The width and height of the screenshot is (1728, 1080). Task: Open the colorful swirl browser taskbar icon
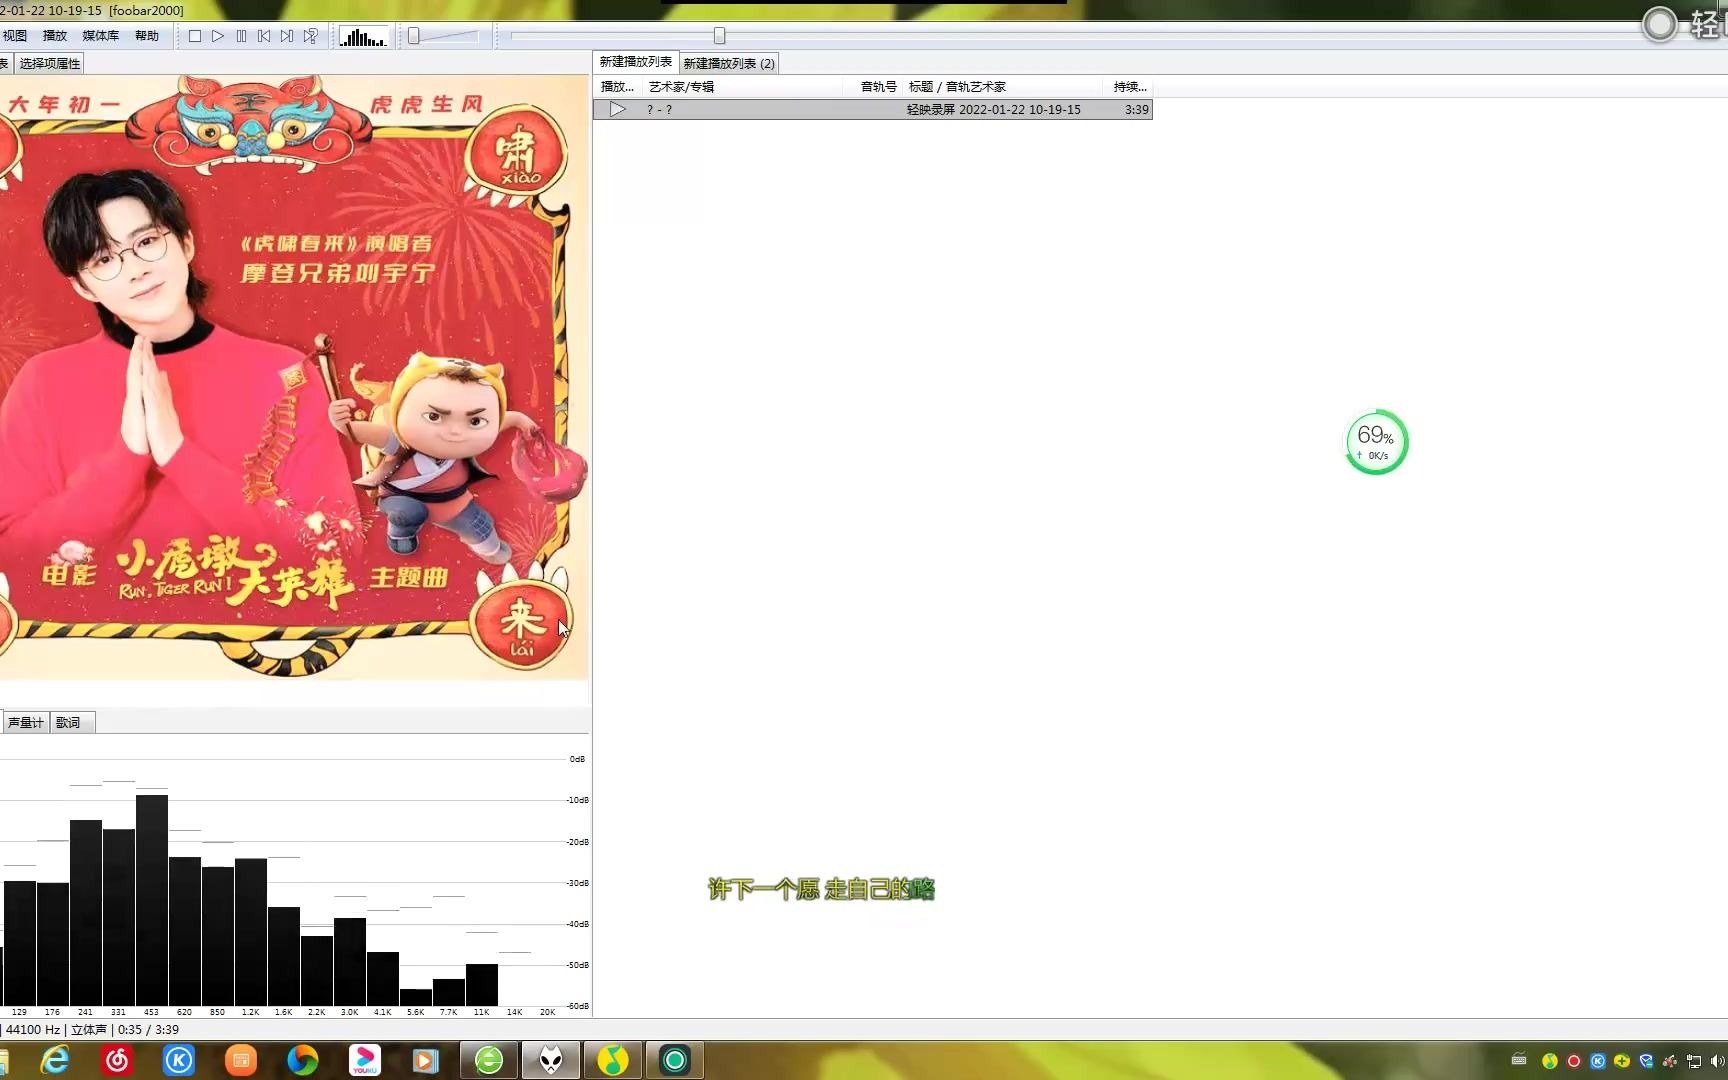pos(303,1060)
